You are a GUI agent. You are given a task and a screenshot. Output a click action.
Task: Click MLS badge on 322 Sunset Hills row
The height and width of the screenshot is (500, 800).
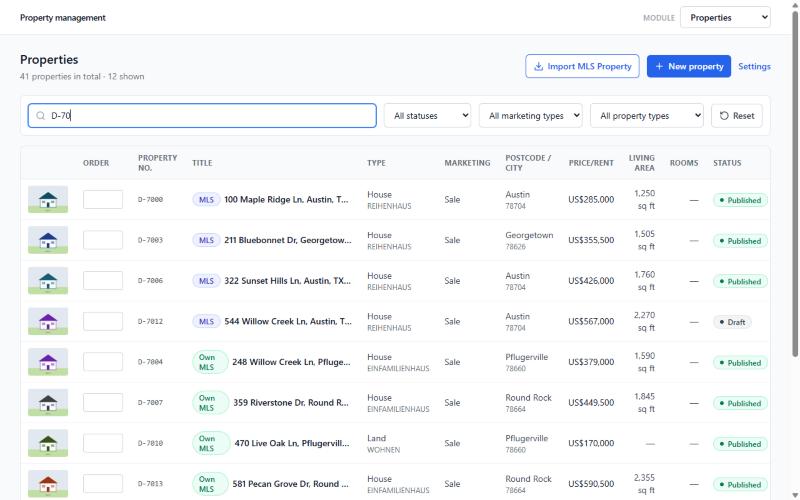point(206,281)
